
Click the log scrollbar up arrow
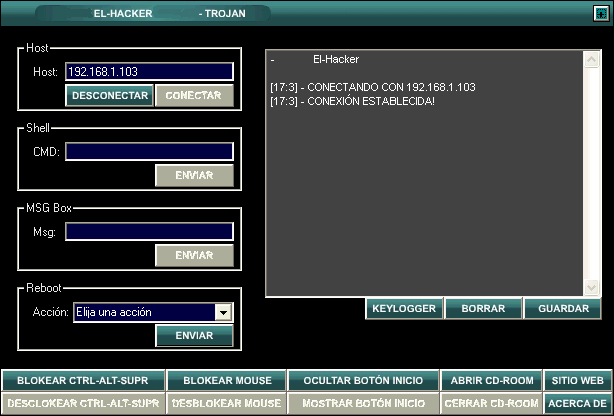[591, 59]
